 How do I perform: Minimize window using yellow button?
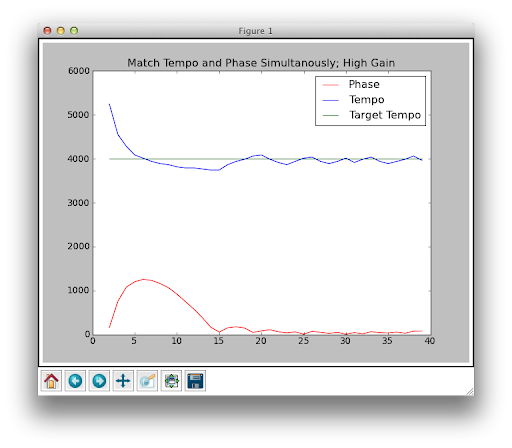click(x=61, y=31)
